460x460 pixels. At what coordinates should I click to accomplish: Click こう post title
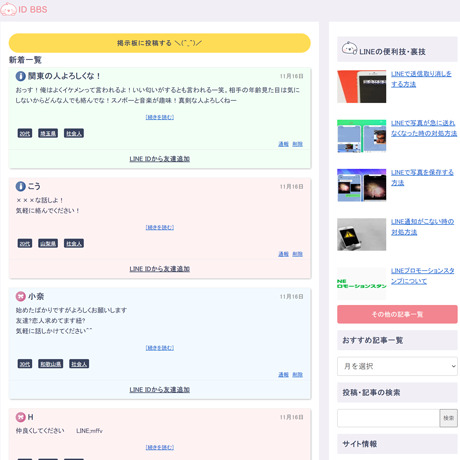[x=34, y=186]
